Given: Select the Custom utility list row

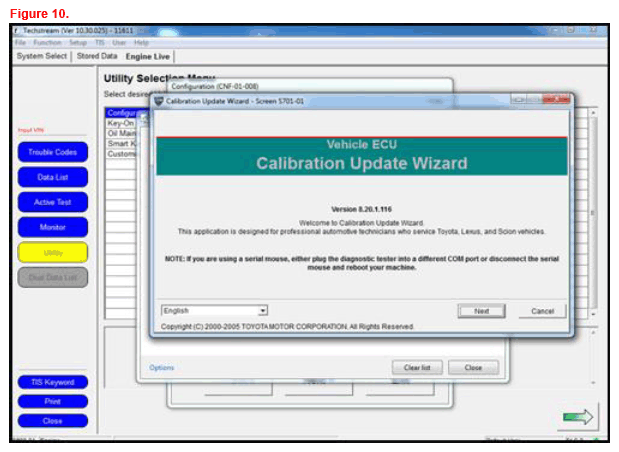Looking at the screenshot, I should pos(121,154).
